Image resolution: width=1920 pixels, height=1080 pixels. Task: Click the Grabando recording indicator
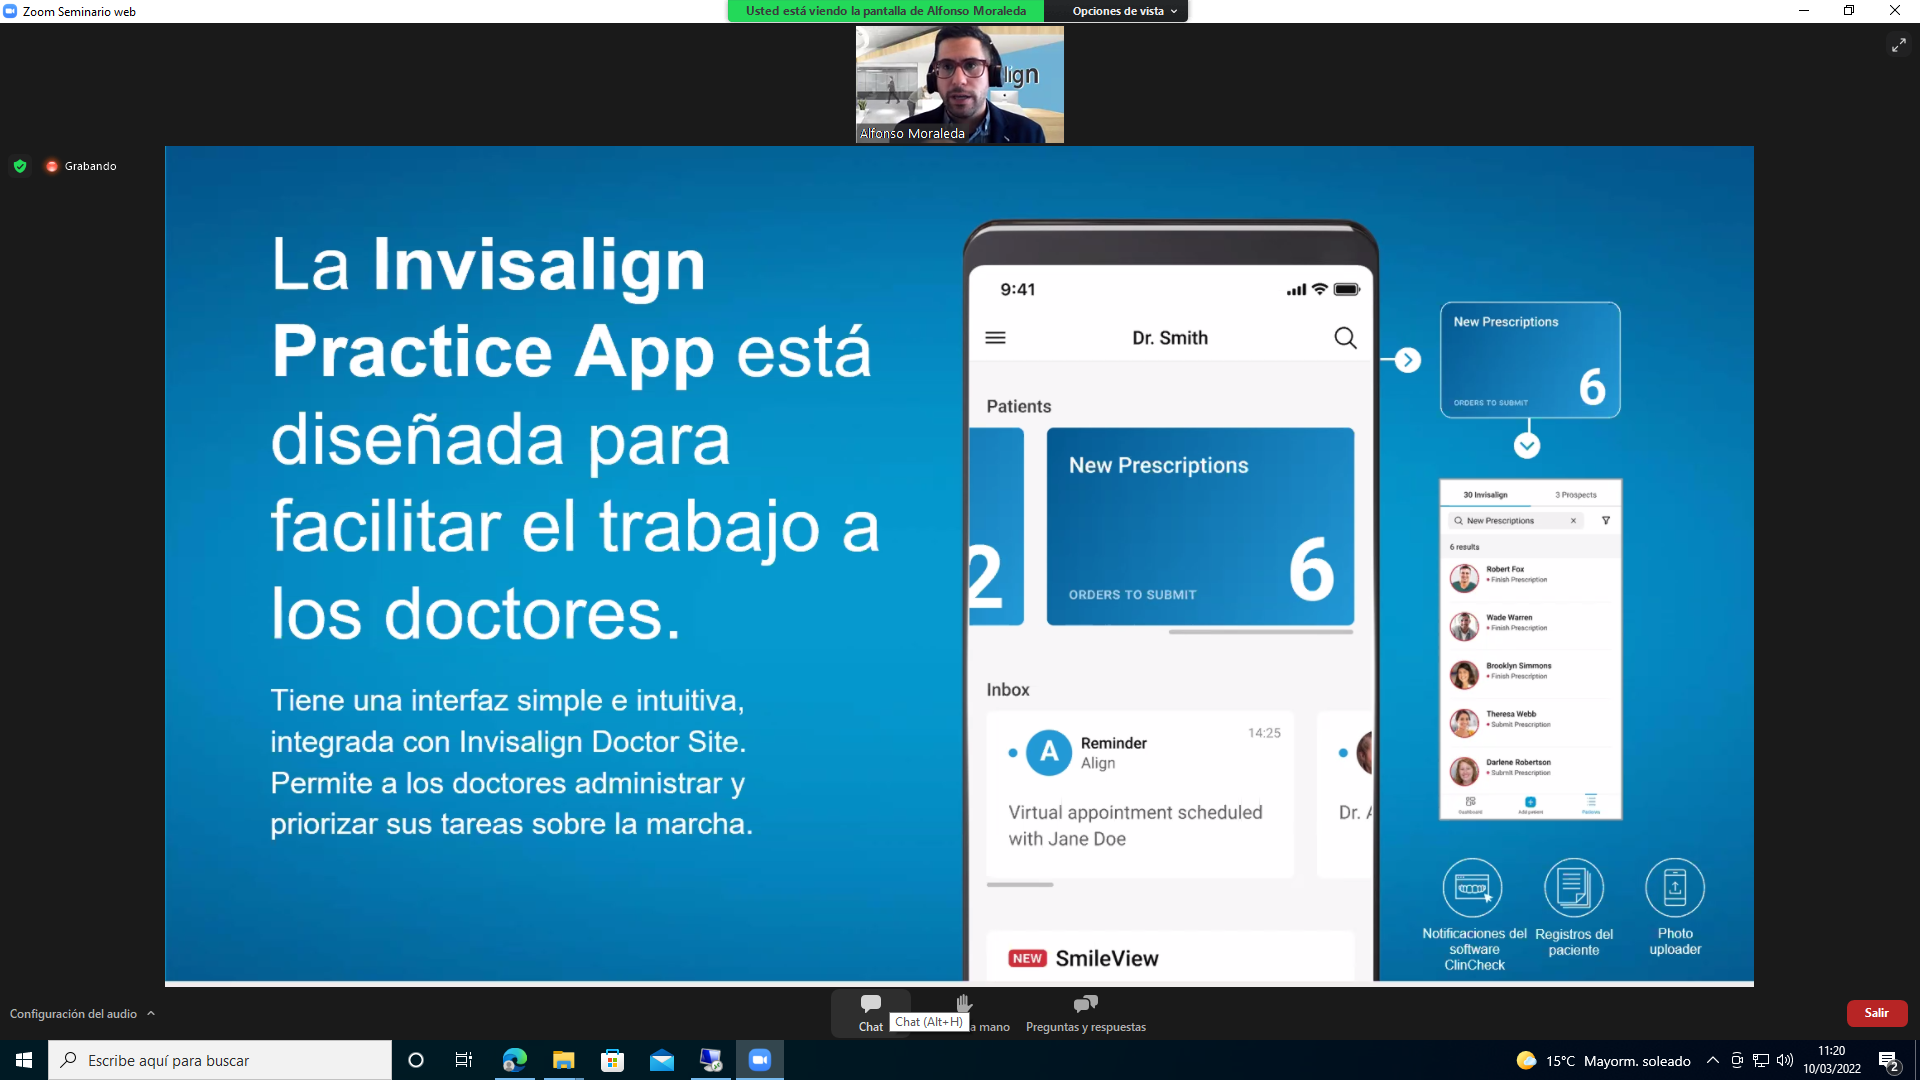81,166
